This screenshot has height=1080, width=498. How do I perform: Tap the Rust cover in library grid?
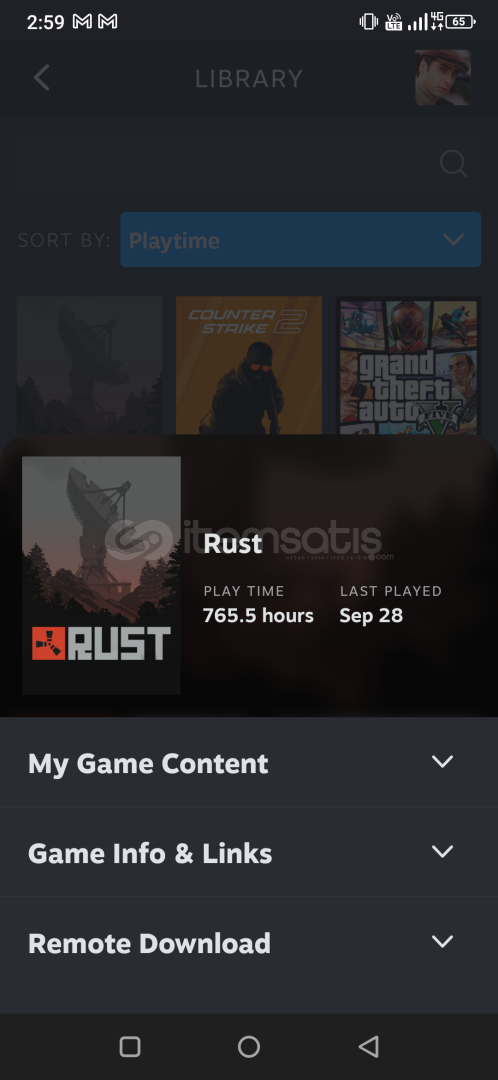[90, 366]
